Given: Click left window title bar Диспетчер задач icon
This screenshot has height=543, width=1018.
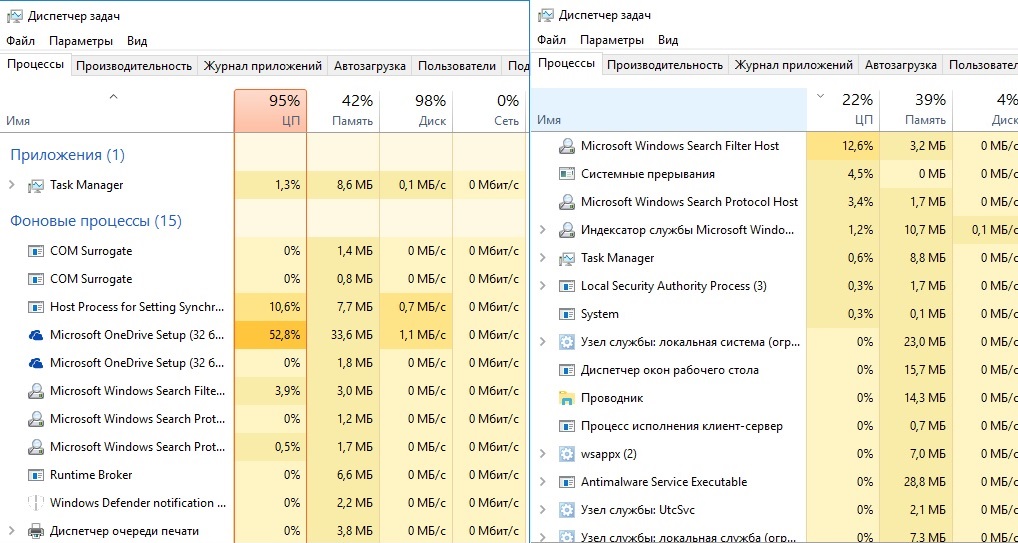Looking at the screenshot, I should 15,16.
